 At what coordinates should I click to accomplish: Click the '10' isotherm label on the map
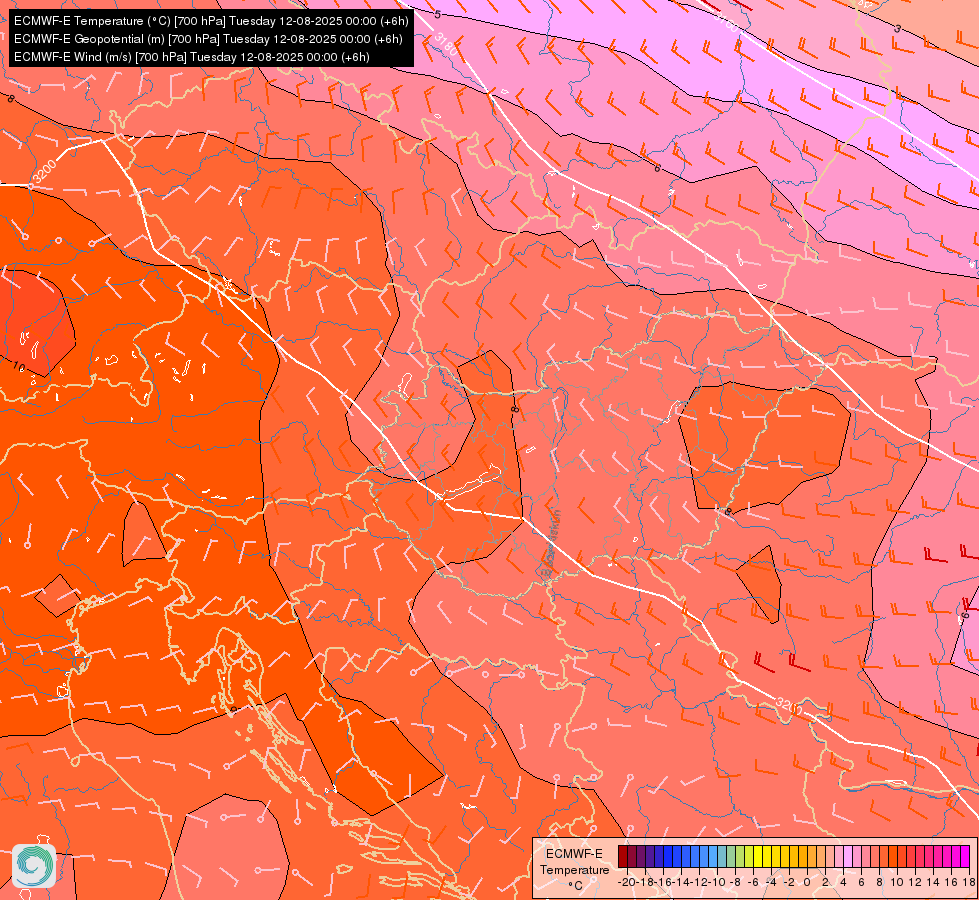19,366
